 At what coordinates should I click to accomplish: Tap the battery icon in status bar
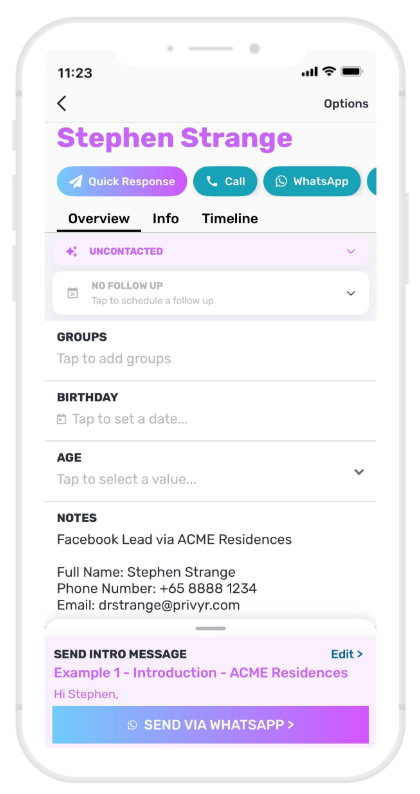(x=352, y=72)
